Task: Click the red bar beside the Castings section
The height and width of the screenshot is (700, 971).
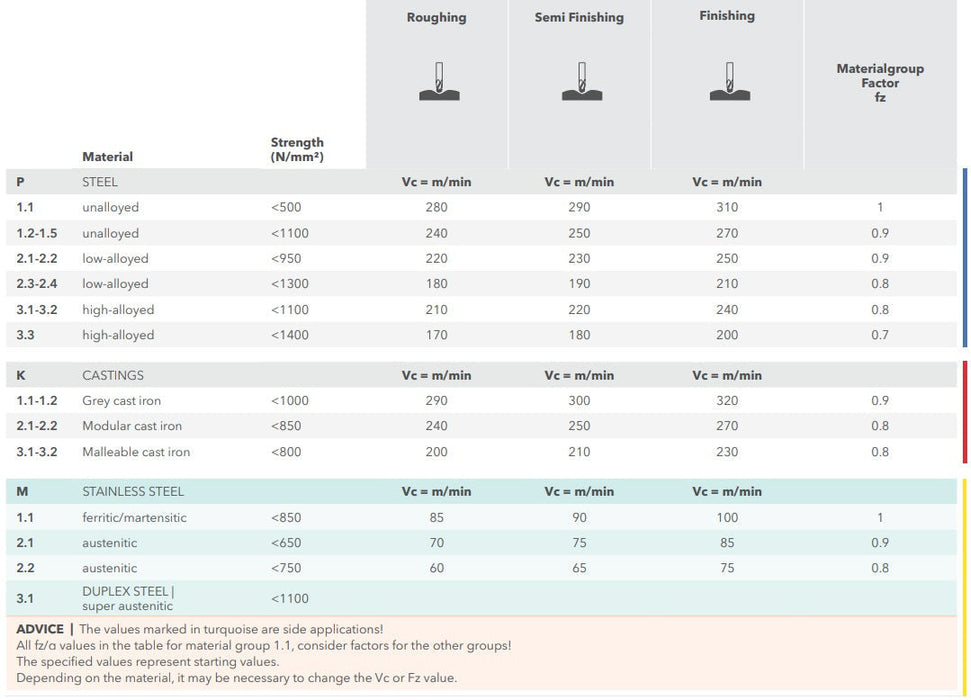Action: (x=964, y=412)
